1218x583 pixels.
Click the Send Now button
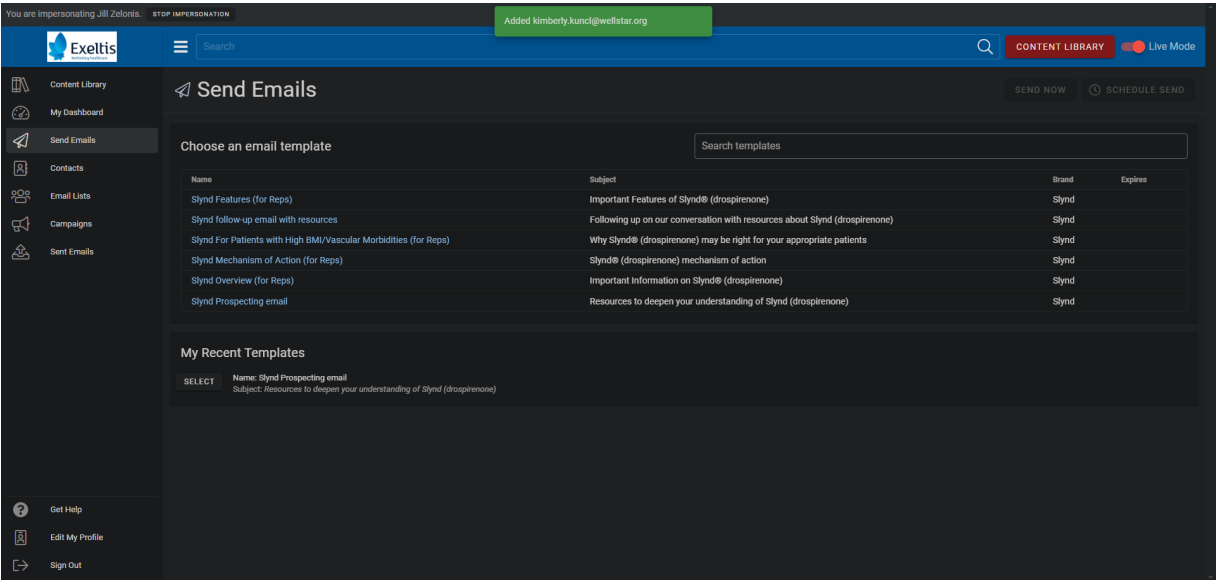click(1040, 90)
